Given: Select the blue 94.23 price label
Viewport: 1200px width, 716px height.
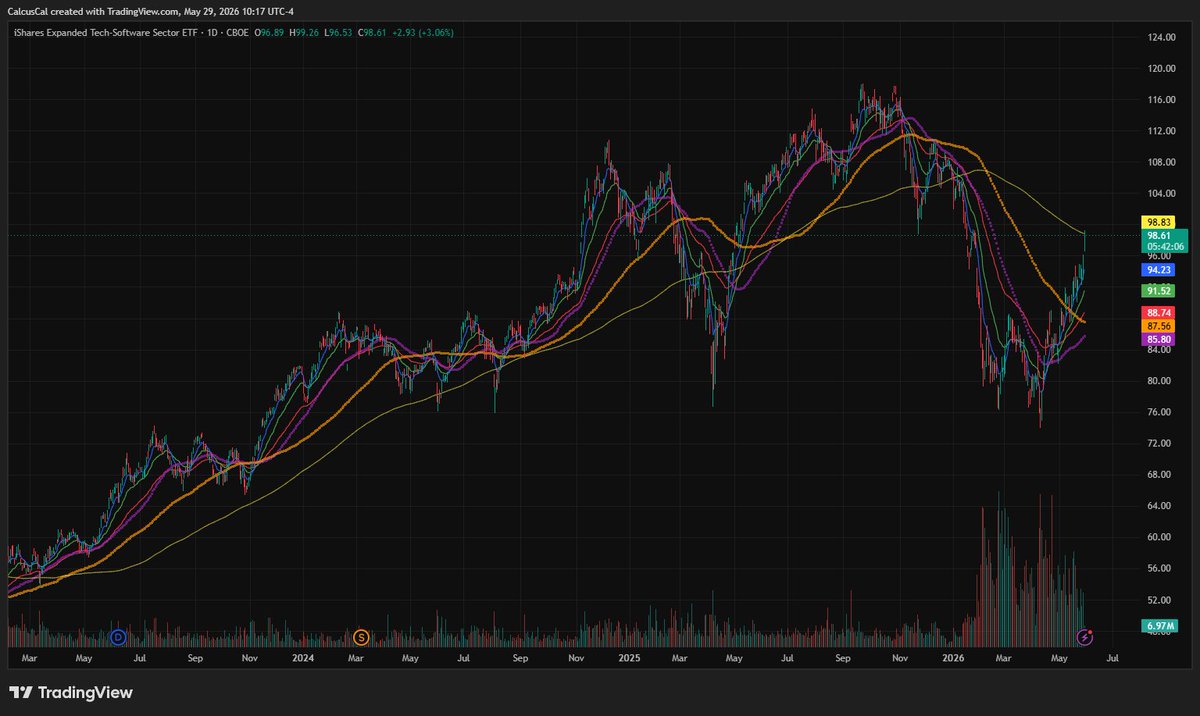Looking at the screenshot, I should point(1158,269).
